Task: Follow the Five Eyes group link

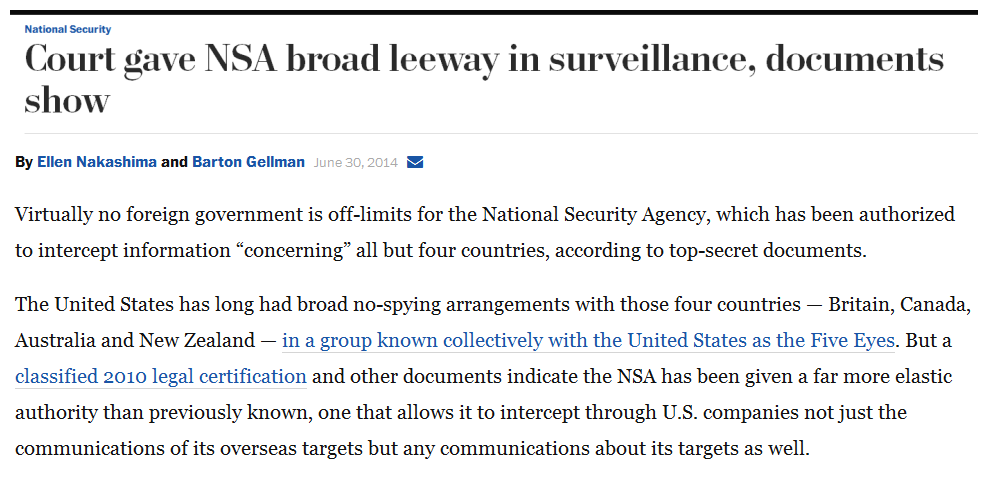Action: click(588, 341)
